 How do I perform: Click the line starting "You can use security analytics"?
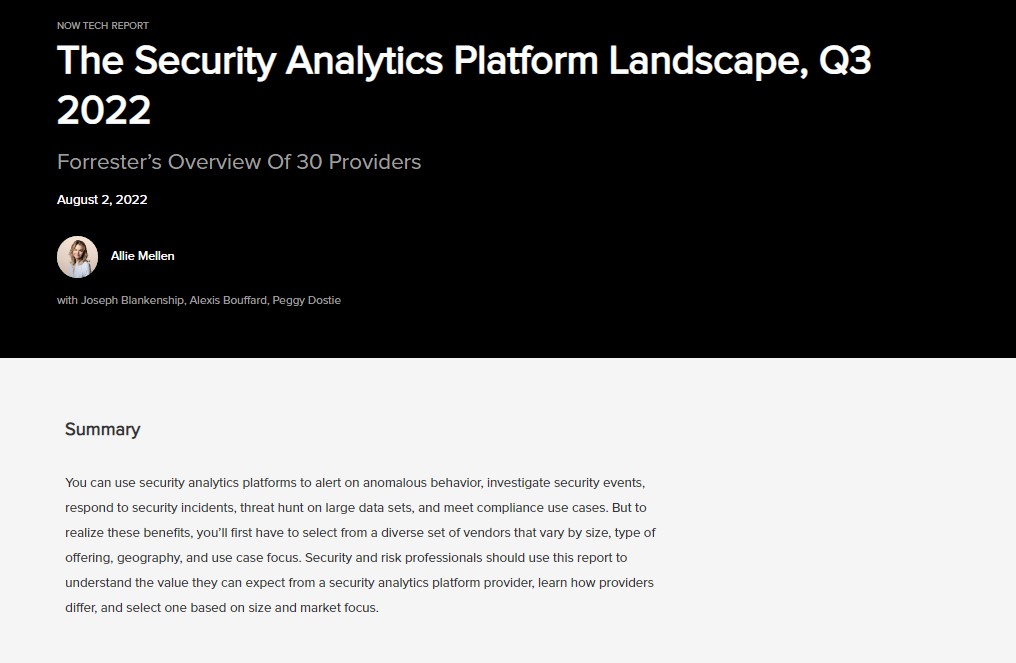click(x=355, y=483)
